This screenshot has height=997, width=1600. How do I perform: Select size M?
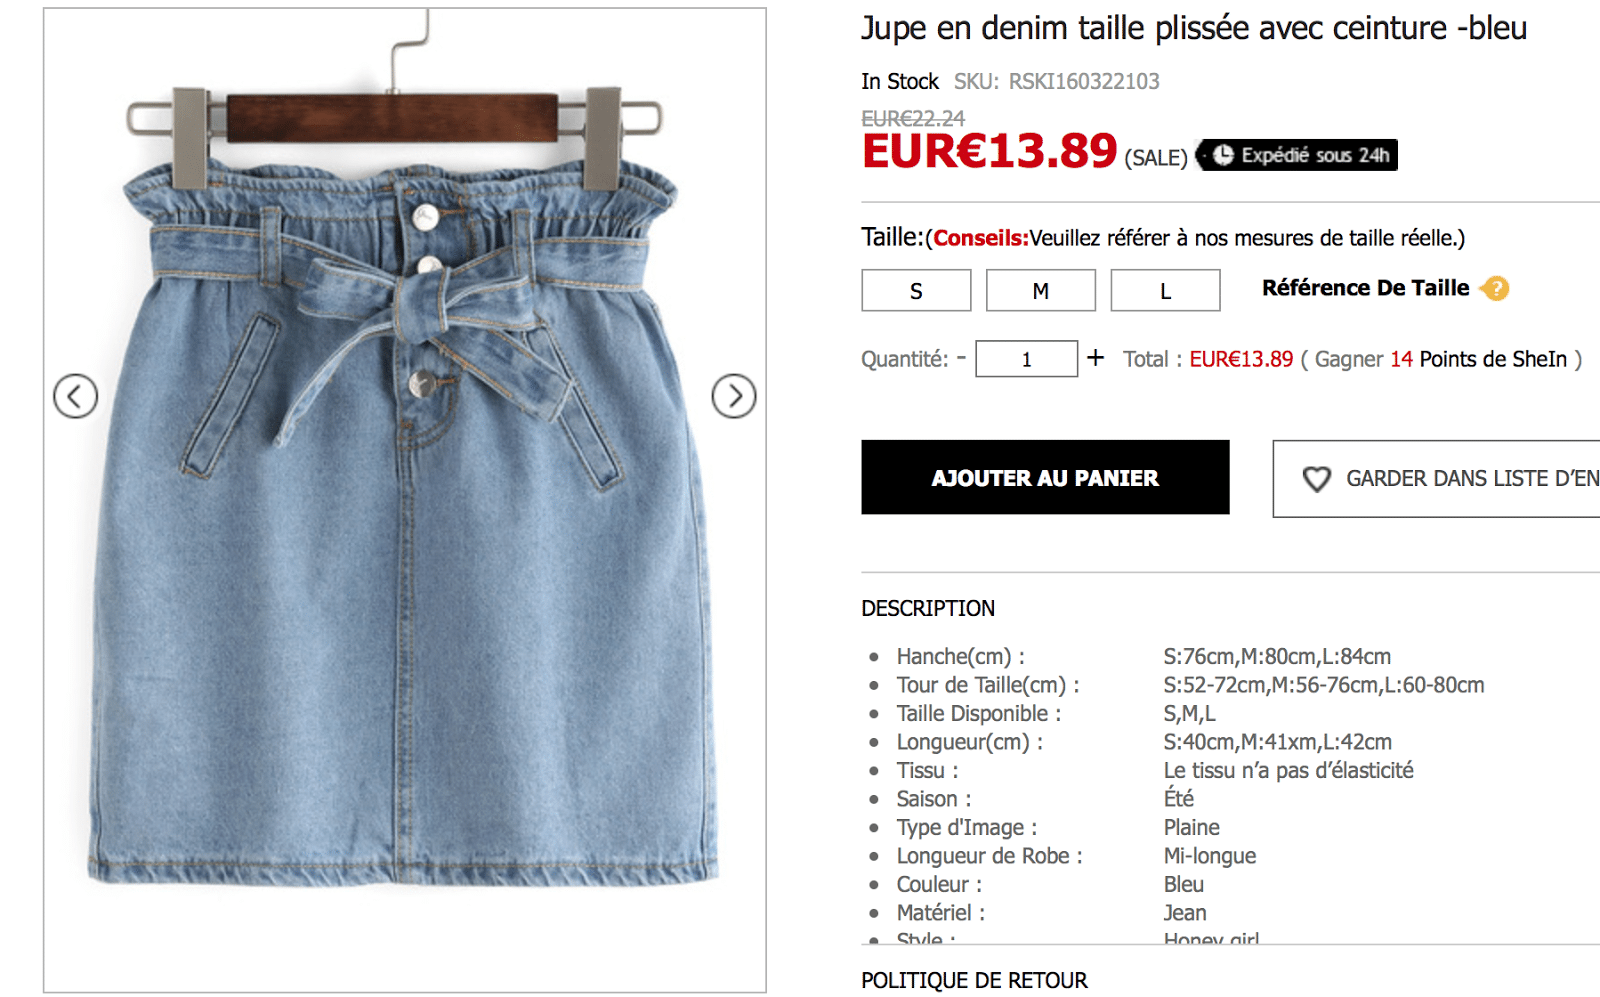click(1041, 291)
